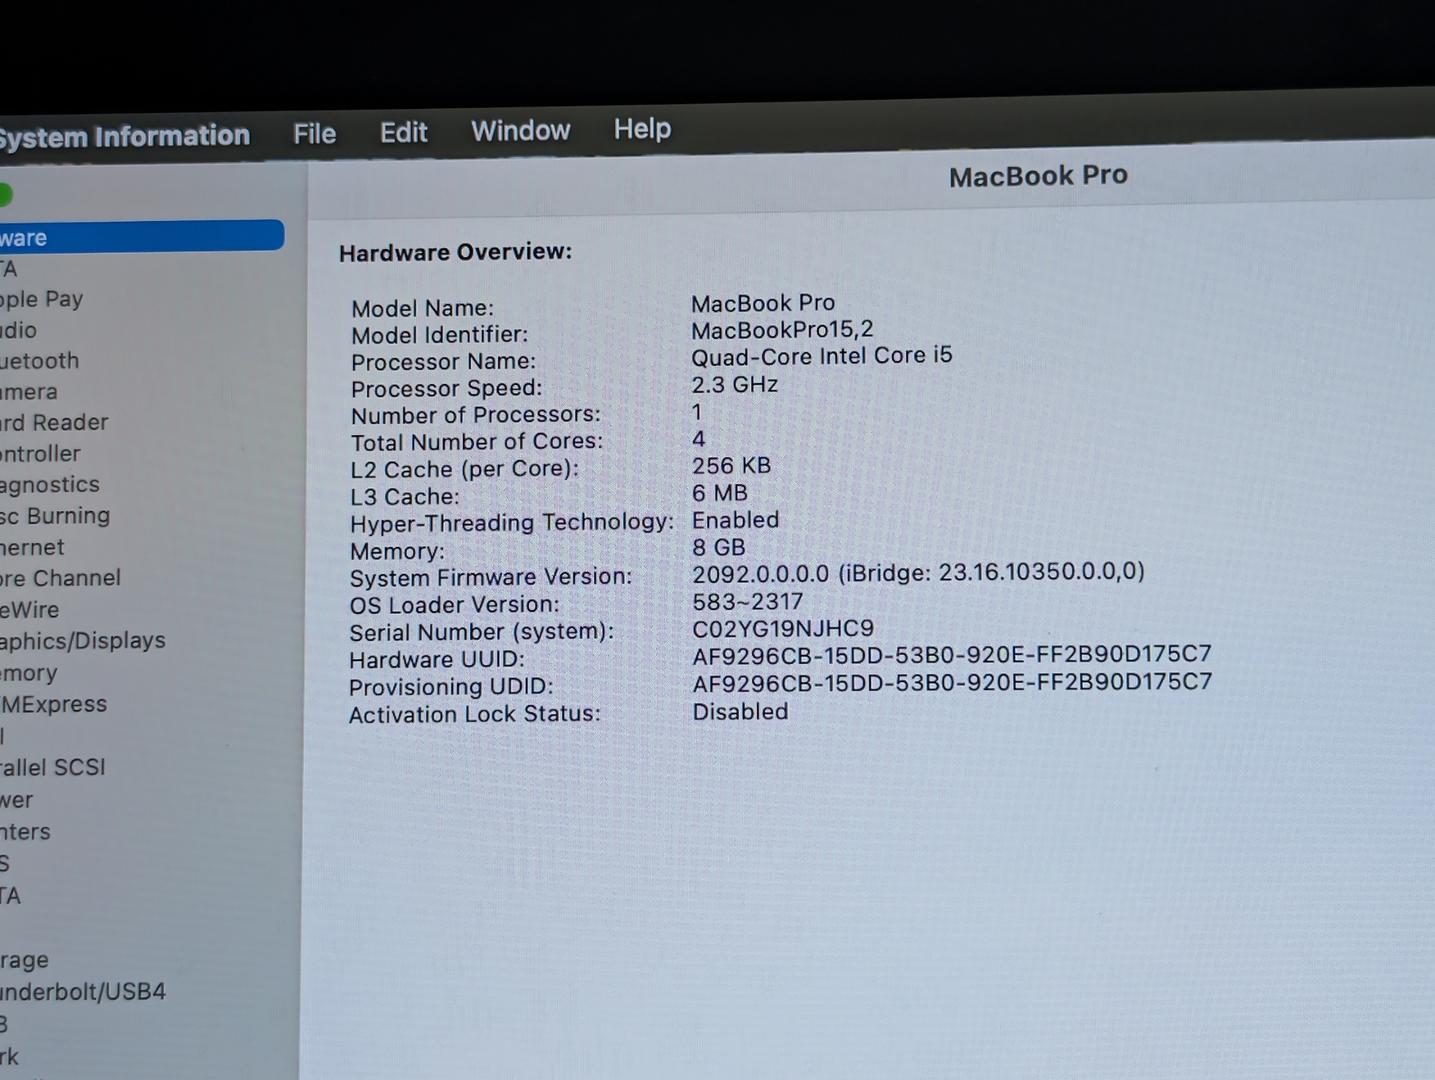Select FireWire in the sidebar
The height and width of the screenshot is (1080, 1435).
(x=29, y=610)
